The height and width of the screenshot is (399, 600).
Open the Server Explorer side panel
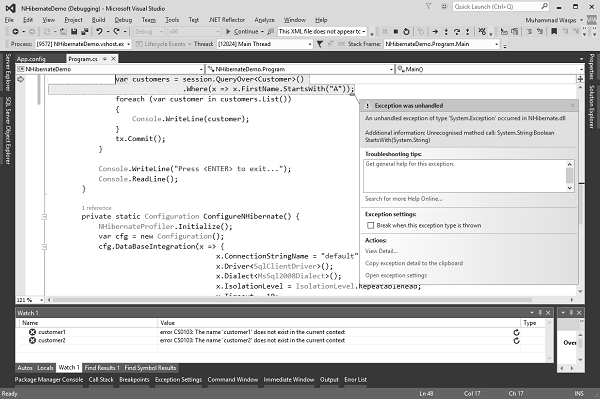(8, 72)
